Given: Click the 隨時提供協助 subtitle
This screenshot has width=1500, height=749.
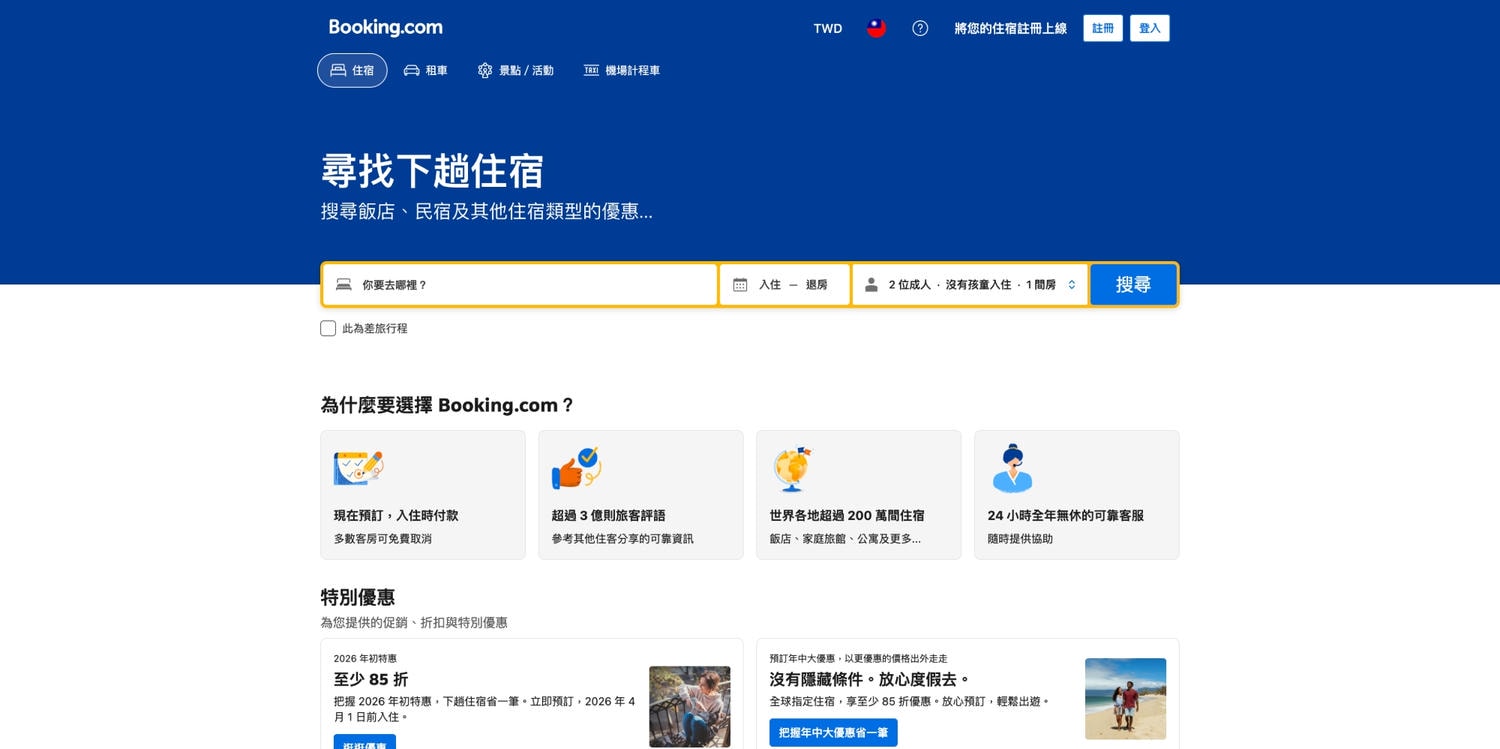Looking at the screenshot, I should 1020,539.
